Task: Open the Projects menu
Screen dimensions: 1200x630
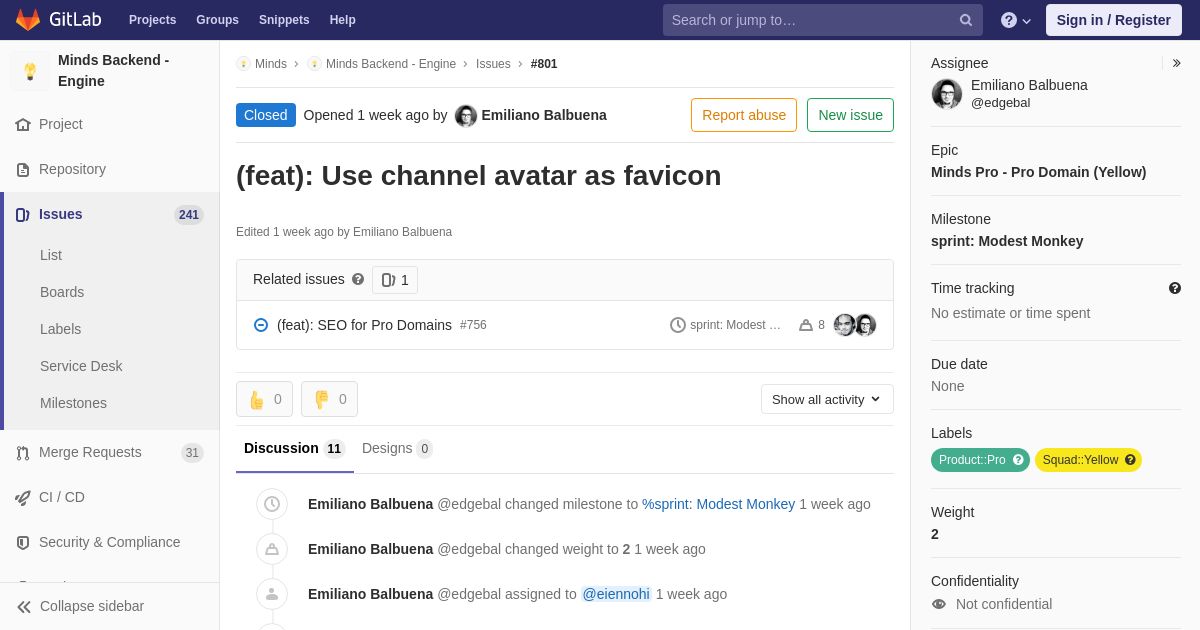Action: 152,20
